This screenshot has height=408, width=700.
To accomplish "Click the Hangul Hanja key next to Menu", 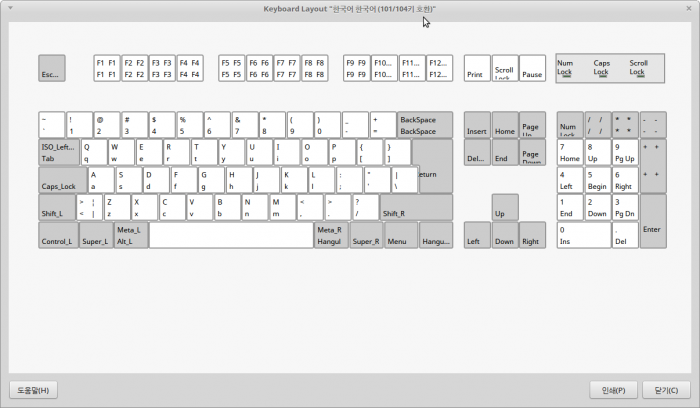I will click(436, 235).
